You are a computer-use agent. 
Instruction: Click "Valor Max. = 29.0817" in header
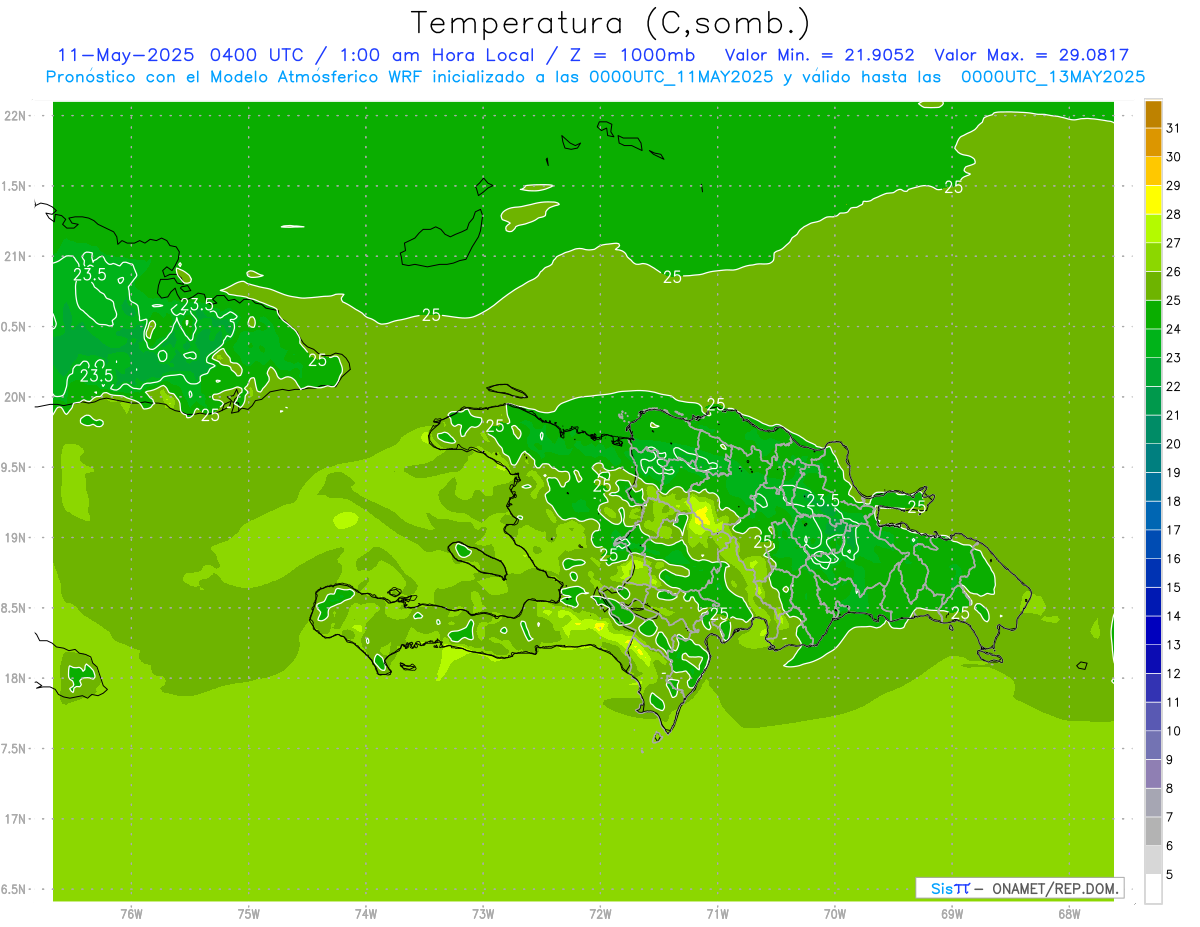(x=1031, y=55)
